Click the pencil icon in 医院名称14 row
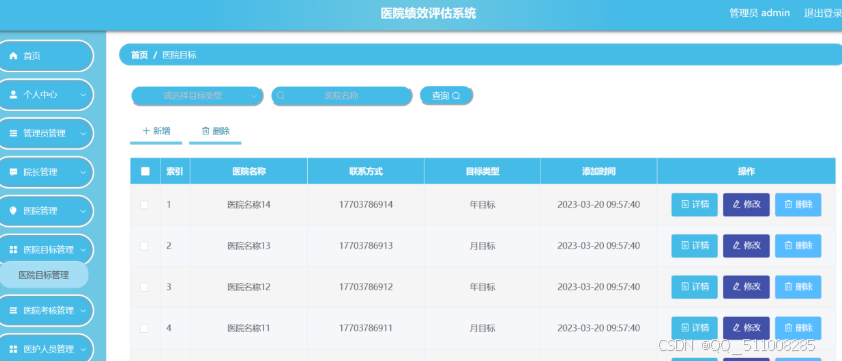 [737, 204]
